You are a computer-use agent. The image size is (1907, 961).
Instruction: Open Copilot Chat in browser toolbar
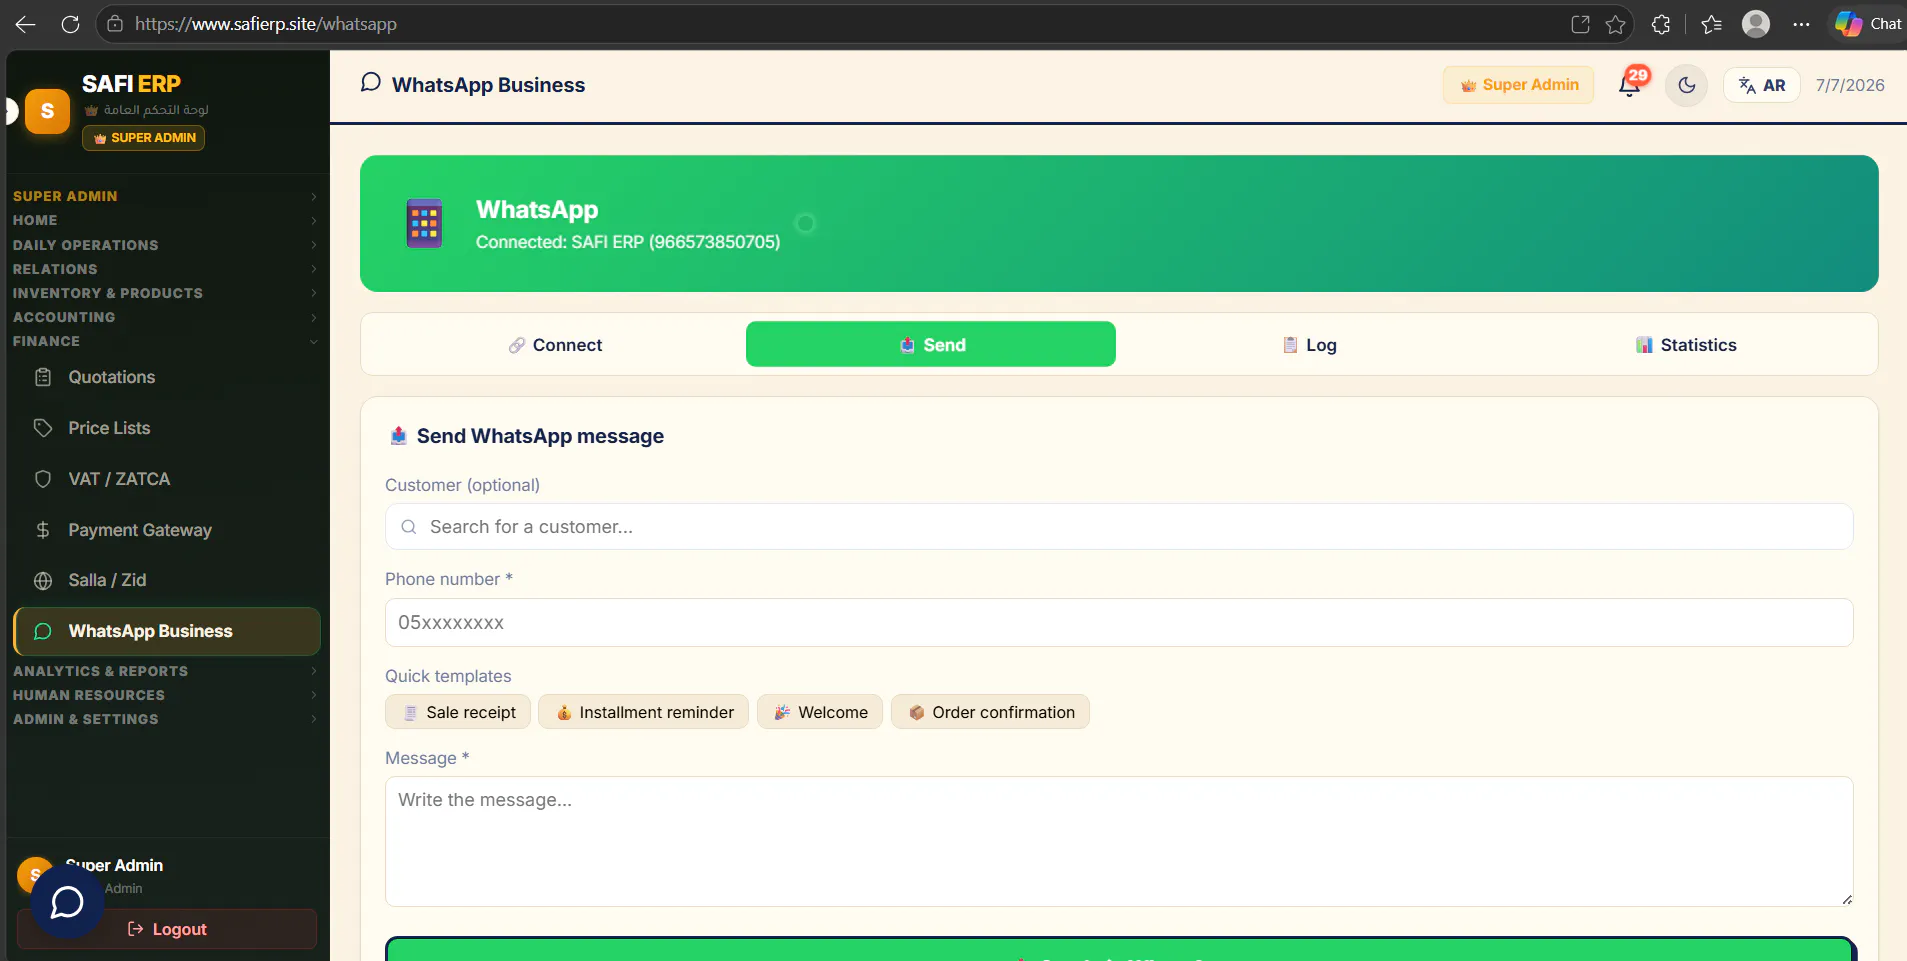click(1868, 24)
